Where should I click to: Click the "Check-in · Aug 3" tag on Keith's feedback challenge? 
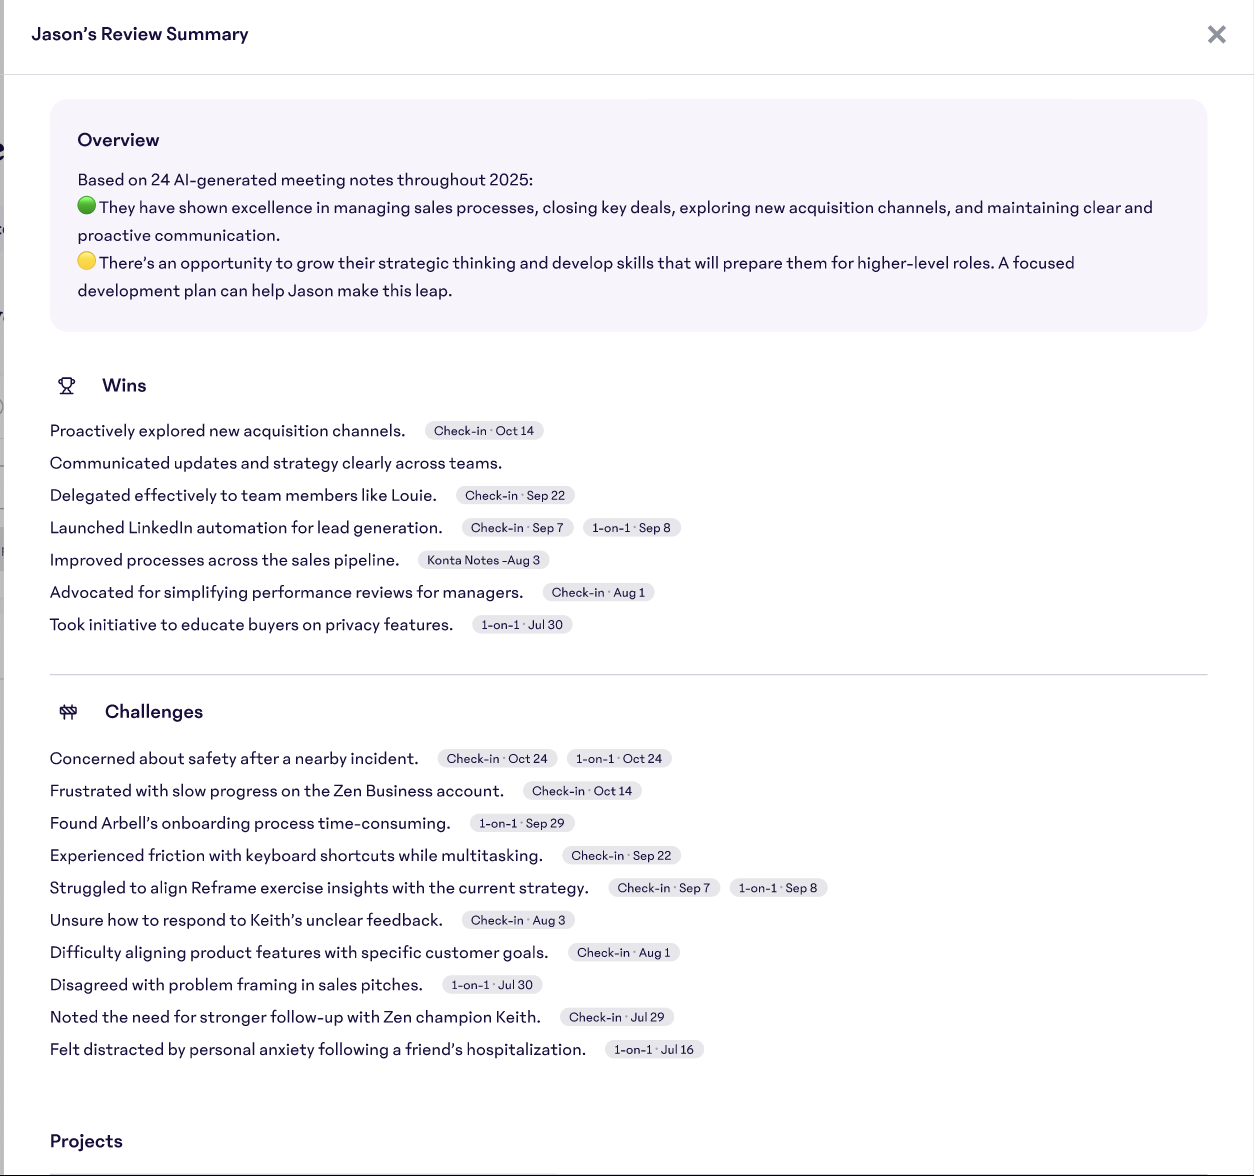tap(518, 920)
